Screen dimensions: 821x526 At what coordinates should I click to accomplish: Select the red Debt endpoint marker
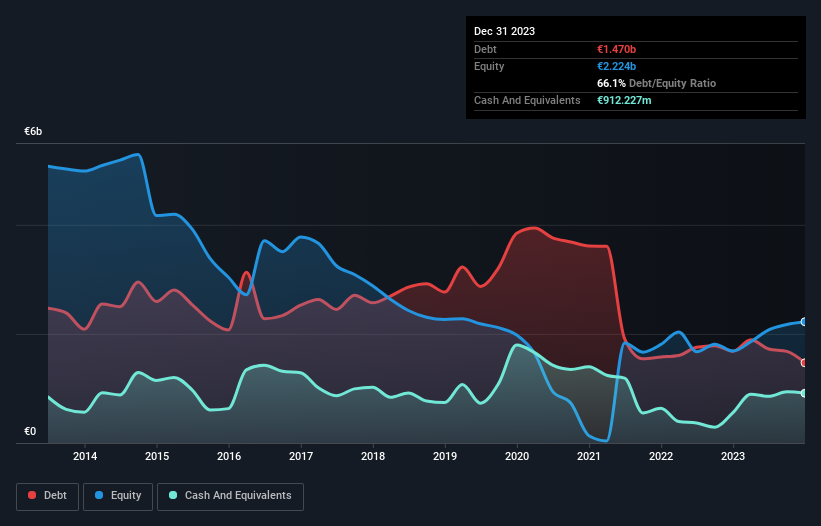[804, 363]
